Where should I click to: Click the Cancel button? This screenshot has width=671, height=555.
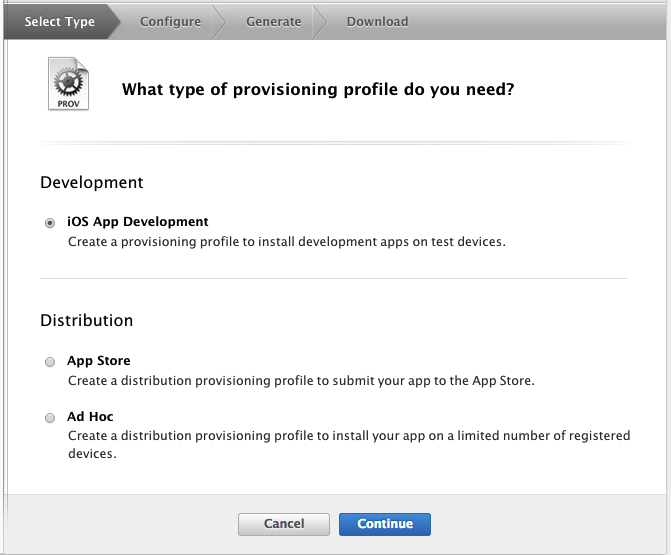[284, 524]
